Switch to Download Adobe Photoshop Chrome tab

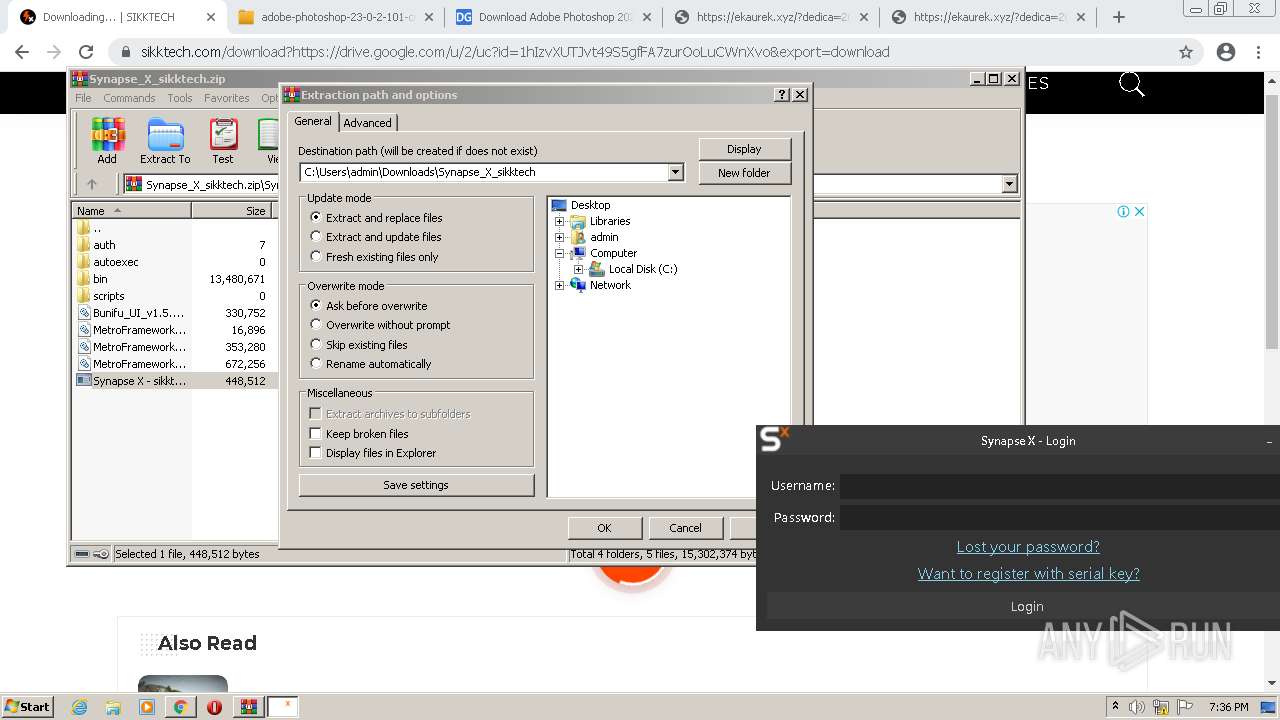(553, 17)
